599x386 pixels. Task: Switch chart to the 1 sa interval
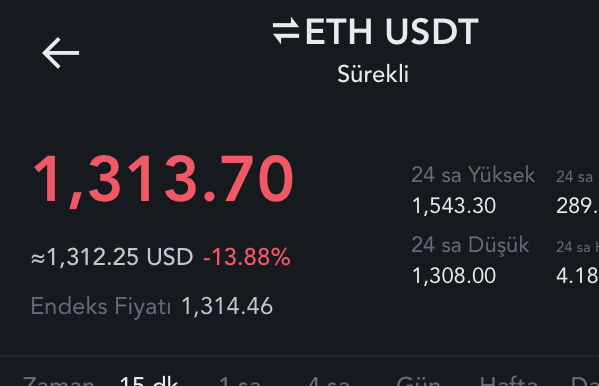click(240, 380)
